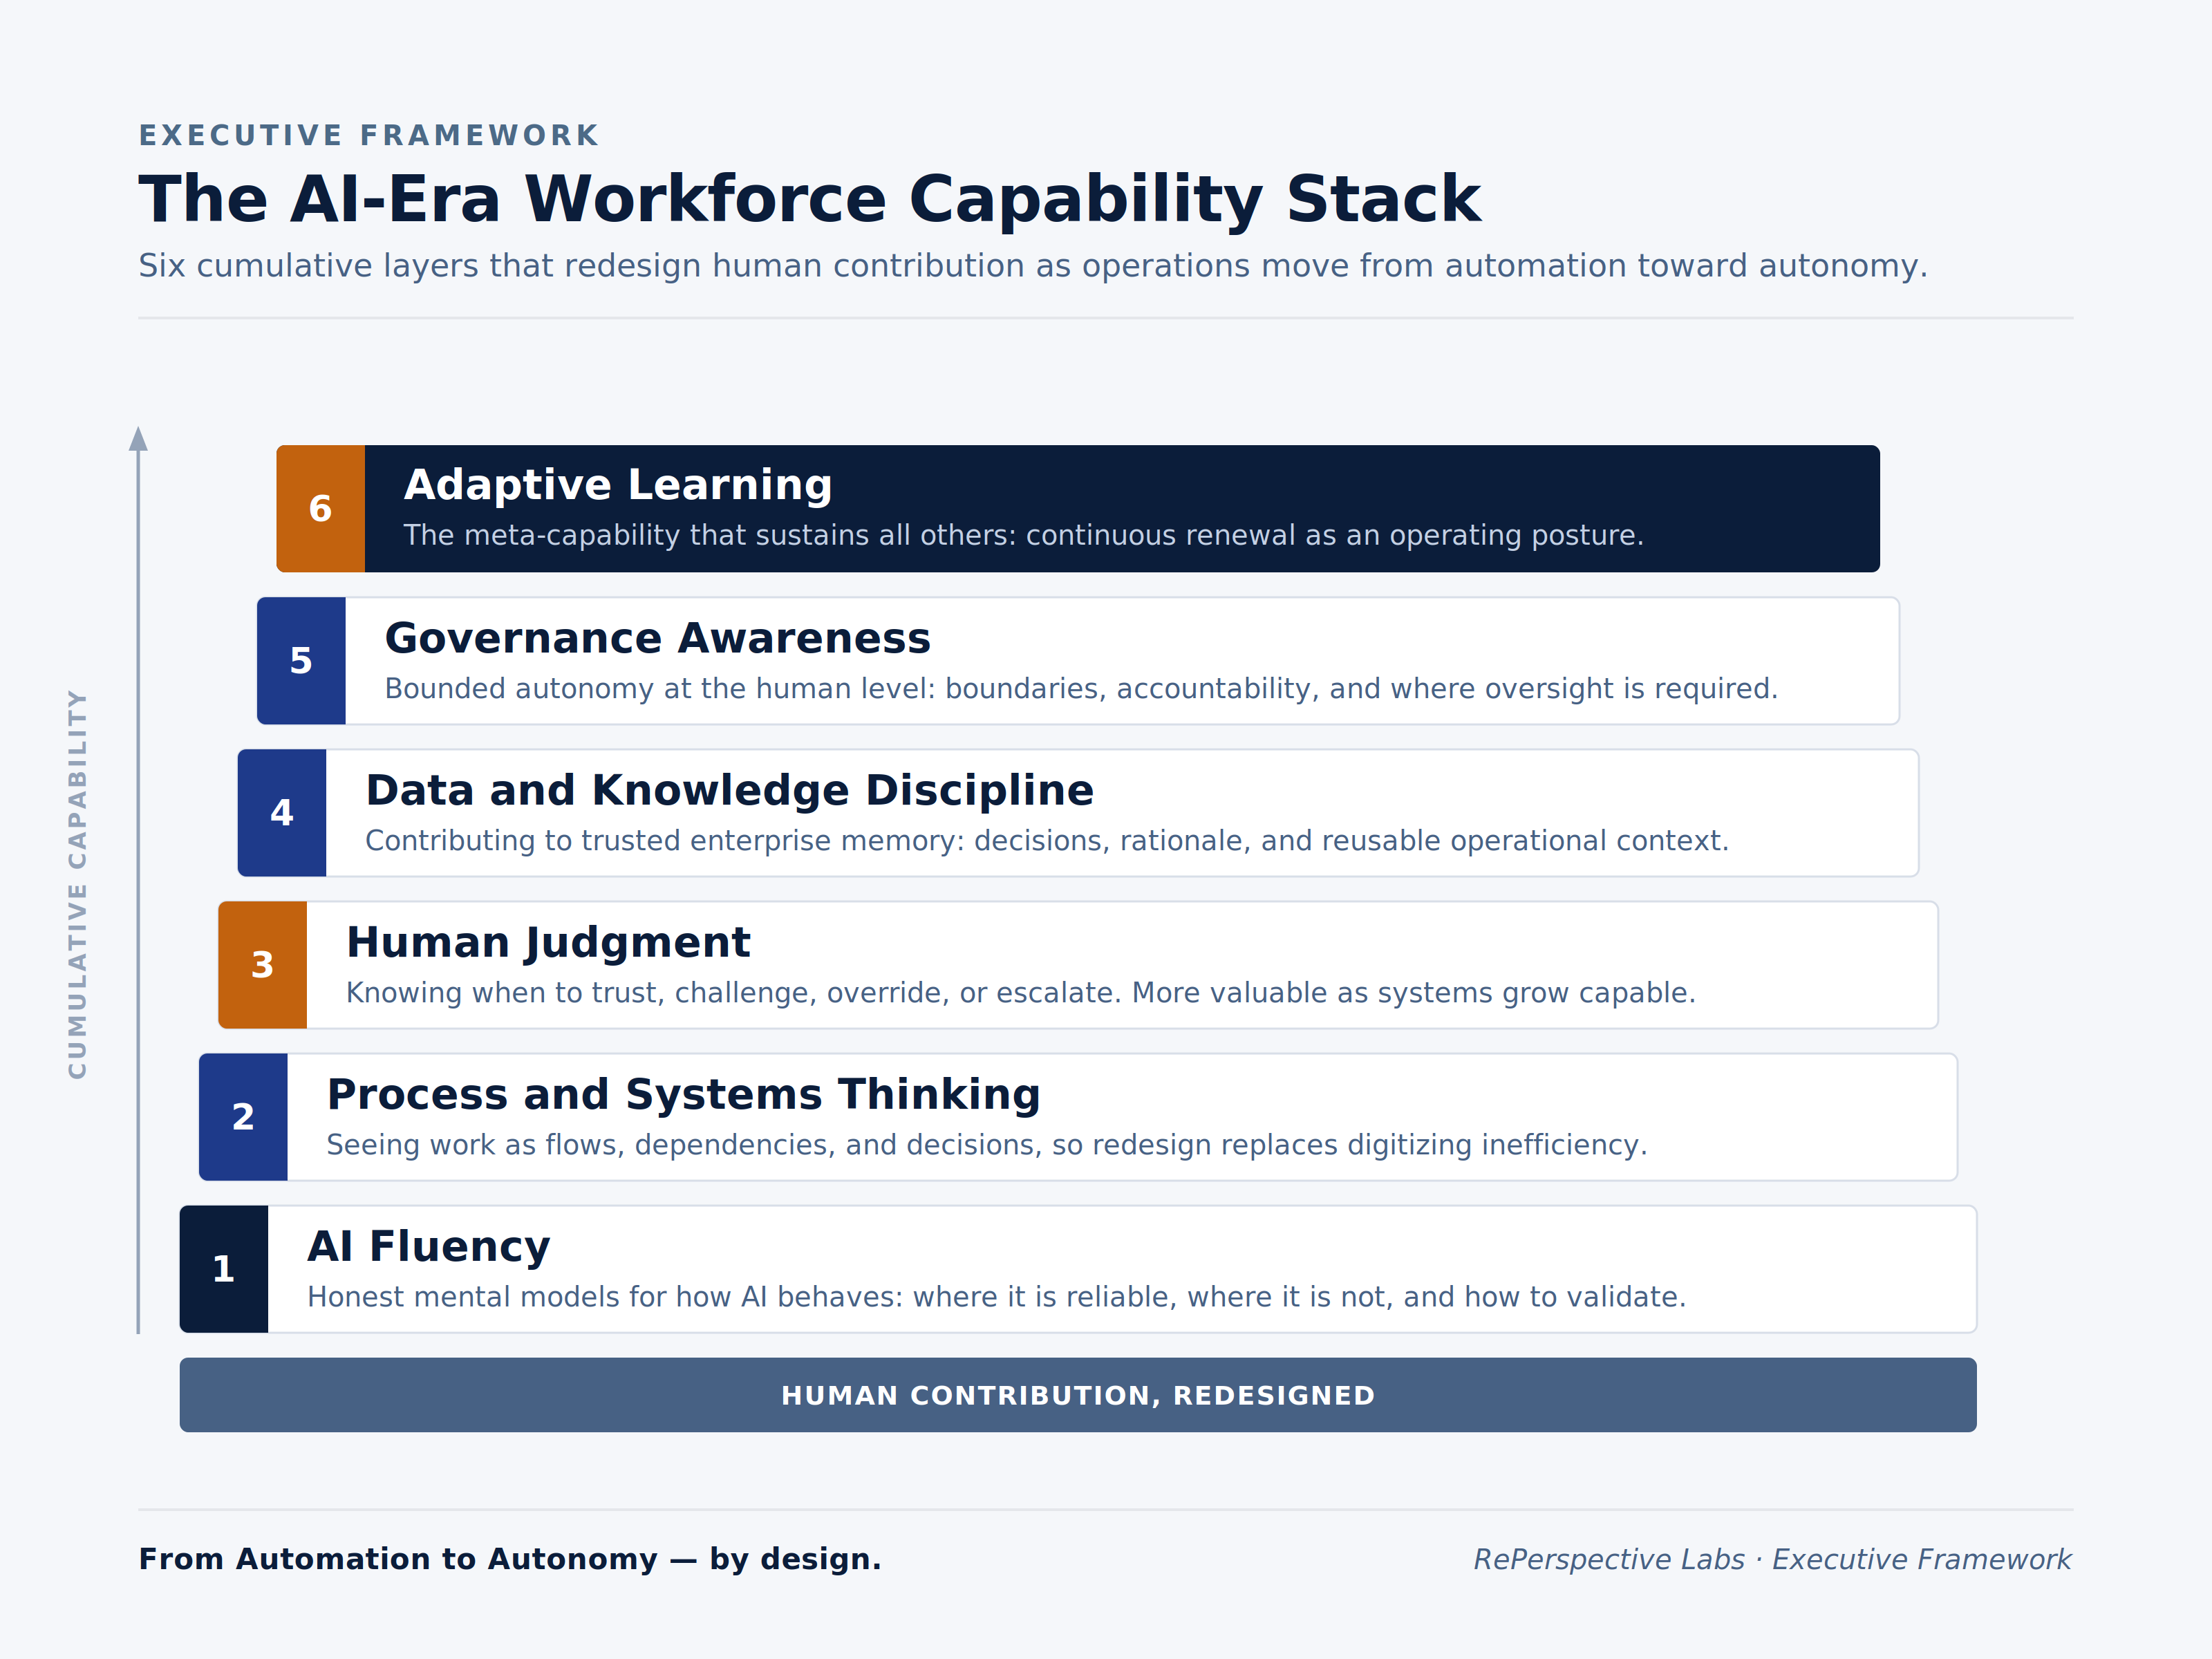The height and width of the screenshot is (1659, 2212).
Task: Click the 'Six cumulative layers' subtitle
Action: click(x=1033, y=267)
